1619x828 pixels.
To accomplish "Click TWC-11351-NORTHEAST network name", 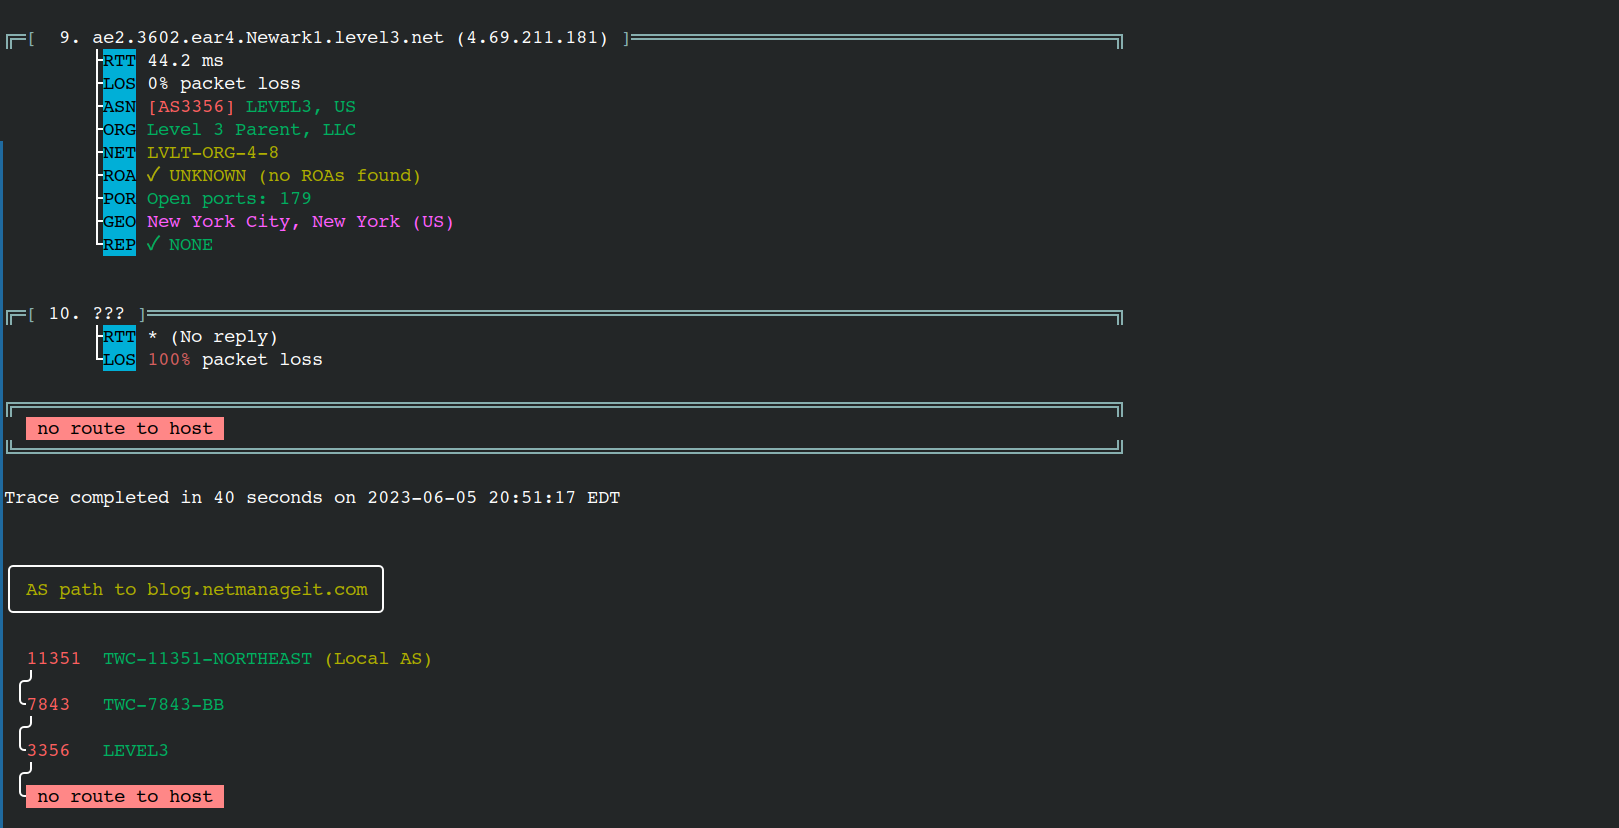I will coord(207,659).
